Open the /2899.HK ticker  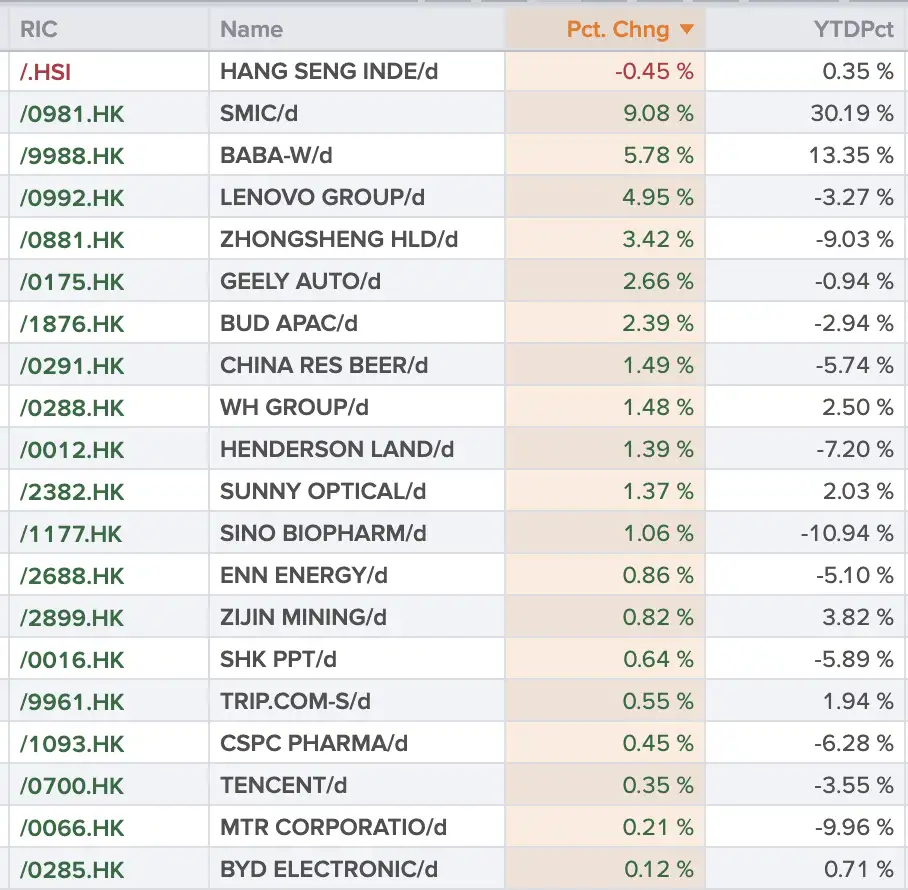72,618
